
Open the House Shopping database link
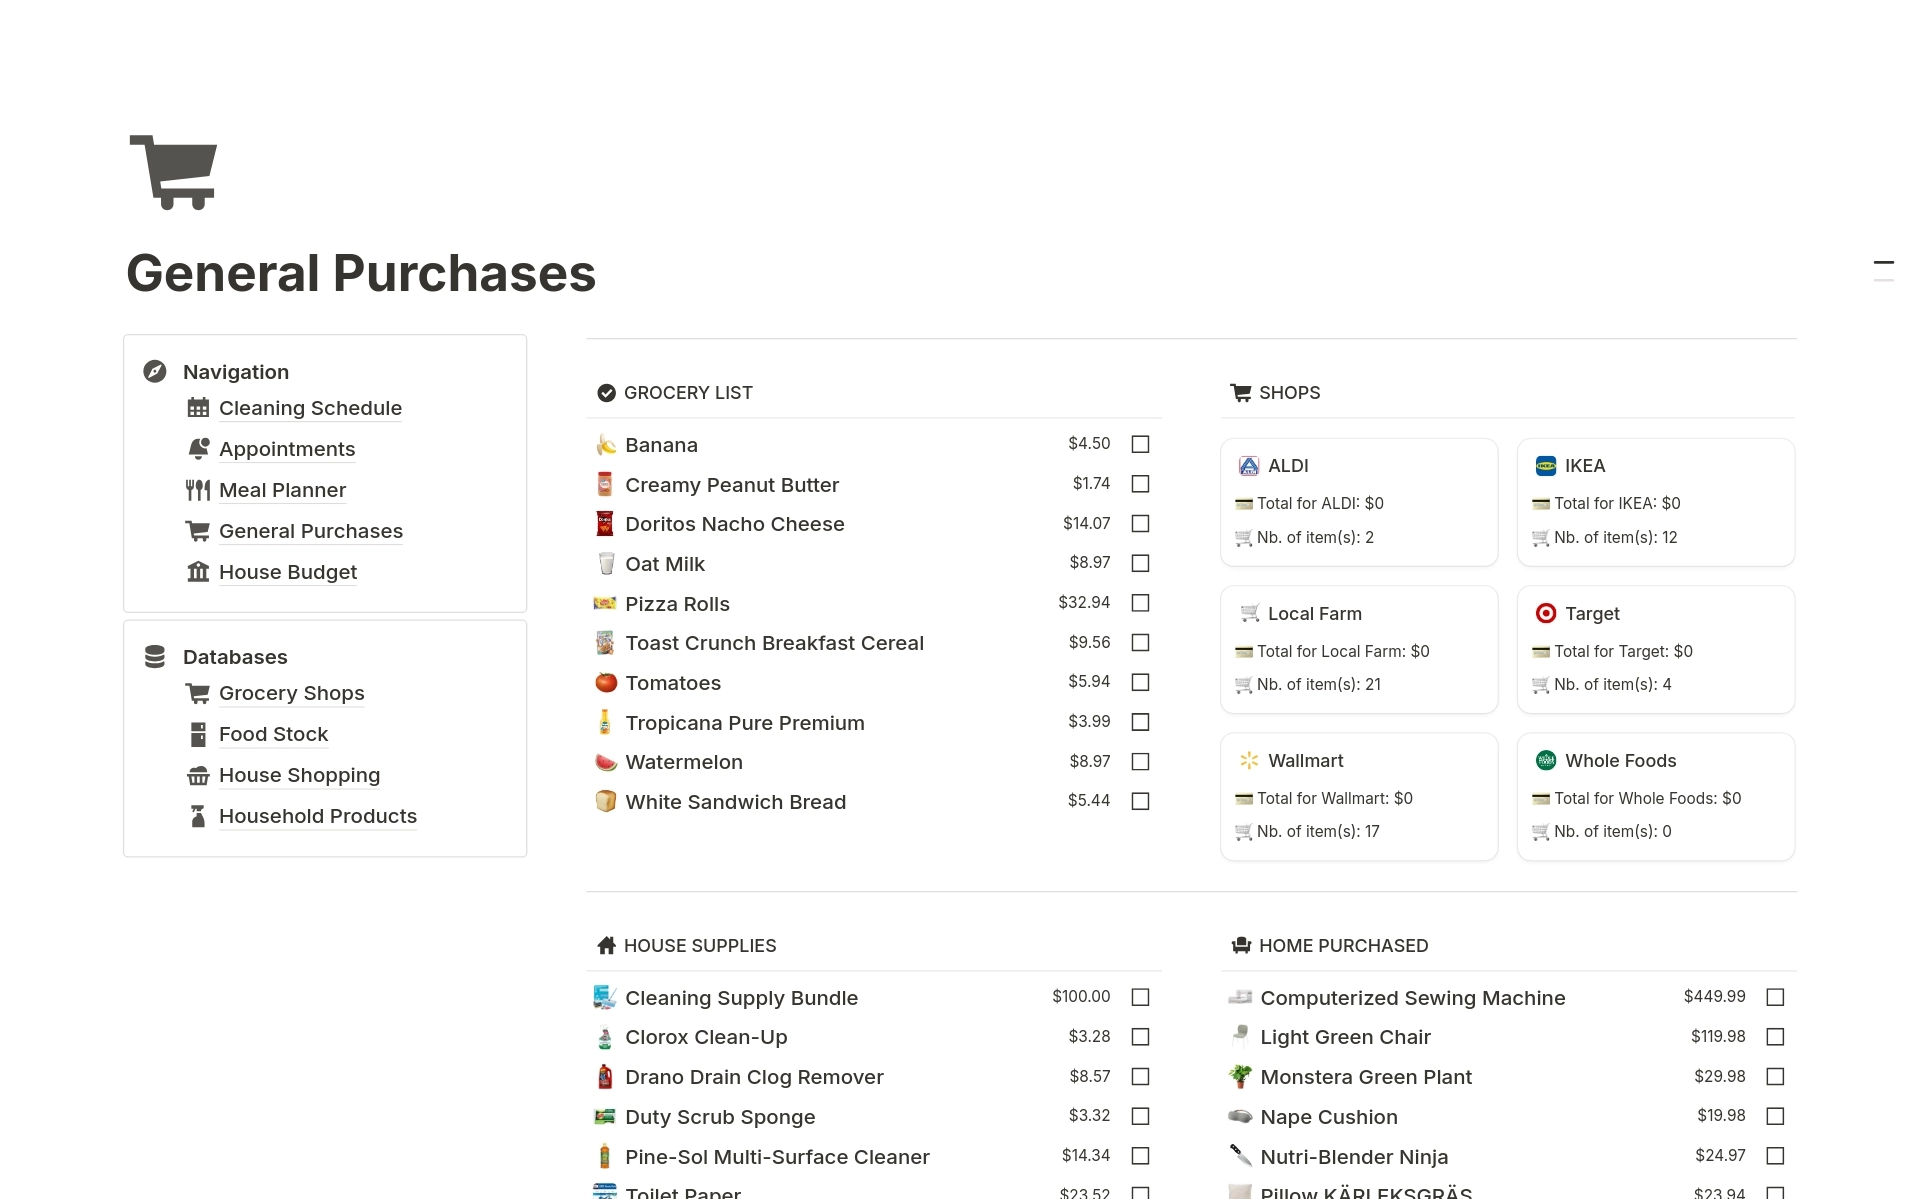coord(299,775)
